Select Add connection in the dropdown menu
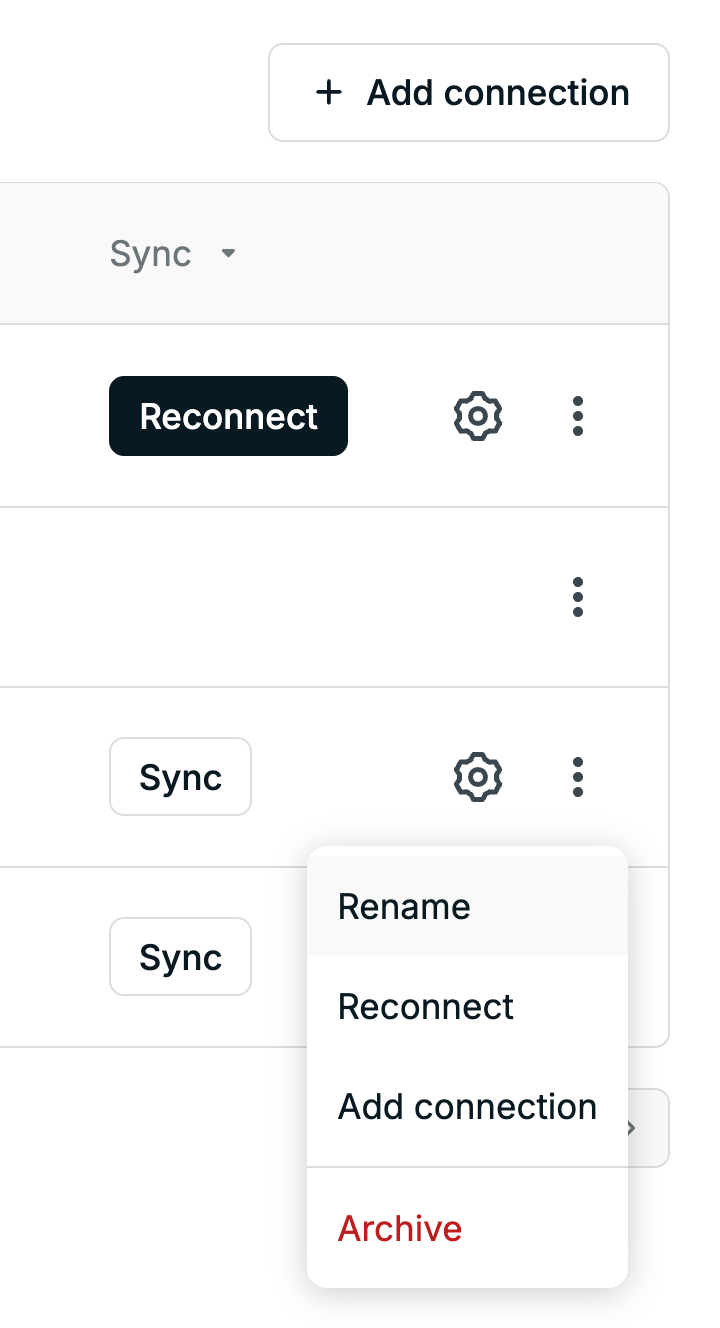 [467, 1107]
